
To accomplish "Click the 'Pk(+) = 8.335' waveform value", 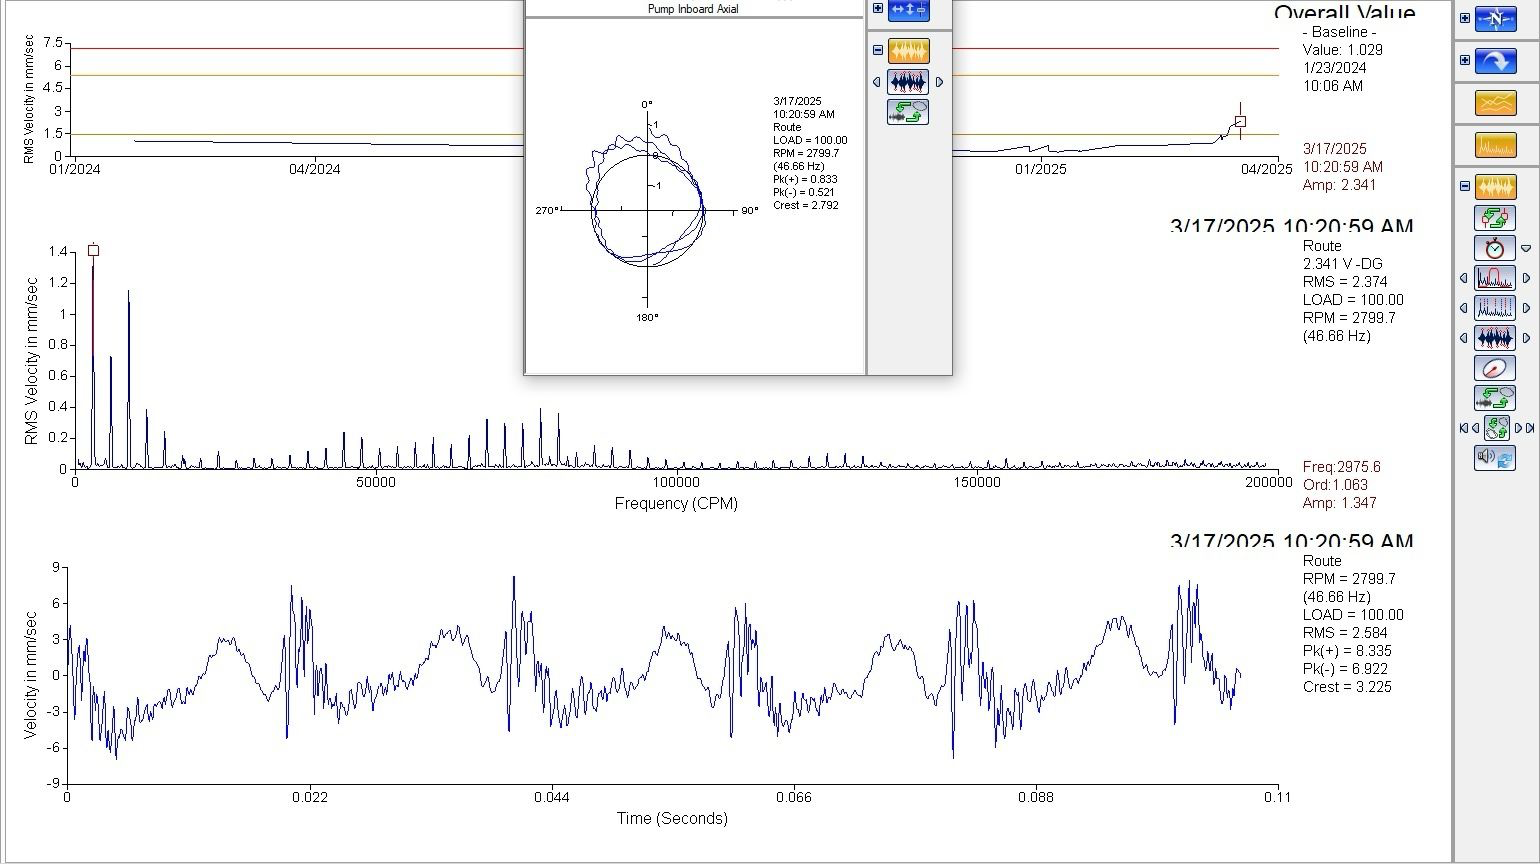I will pyautogui.click(x=1347, y=651).
